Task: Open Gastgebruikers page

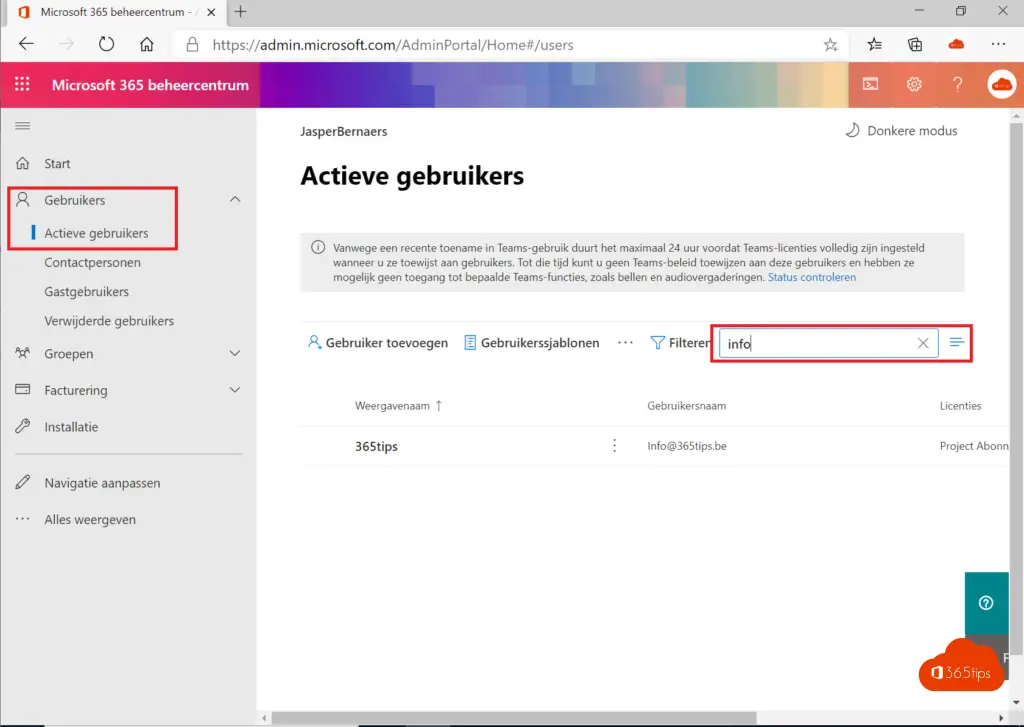Action: [86, 292]
